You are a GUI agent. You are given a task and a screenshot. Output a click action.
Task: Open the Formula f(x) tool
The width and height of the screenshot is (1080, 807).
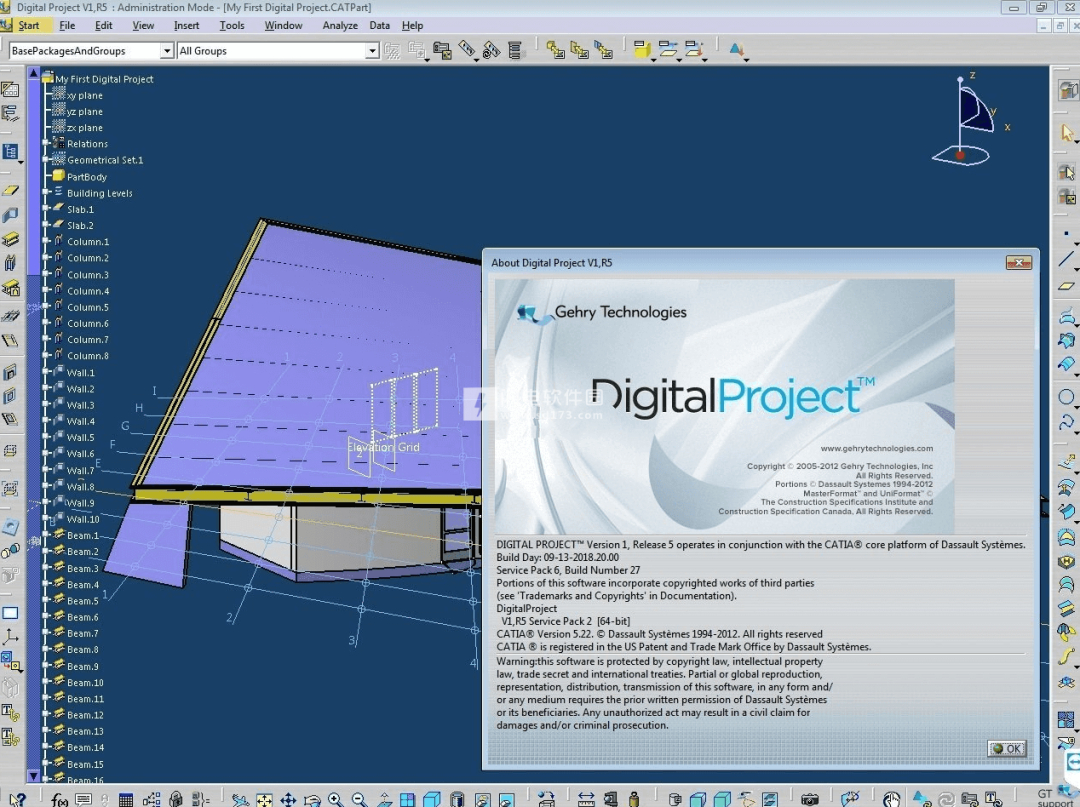59,799
